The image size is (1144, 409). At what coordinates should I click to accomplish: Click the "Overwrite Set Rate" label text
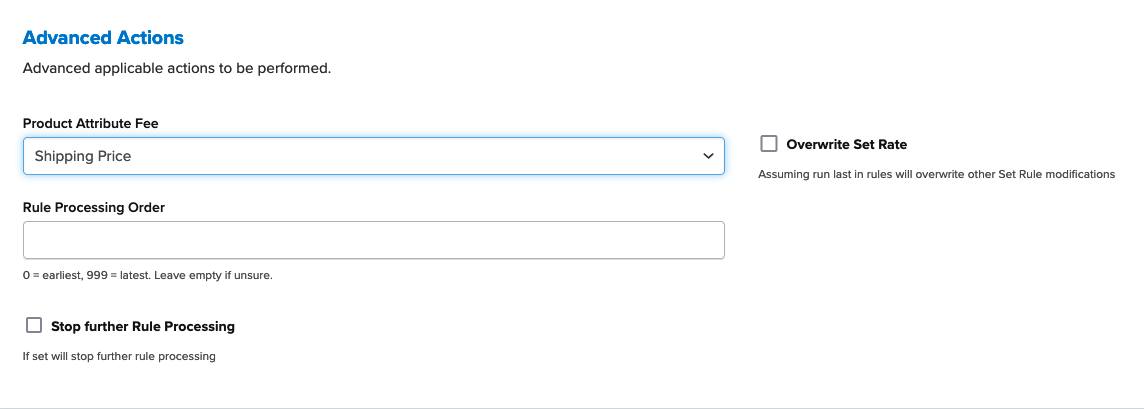(x=846, y=144)
